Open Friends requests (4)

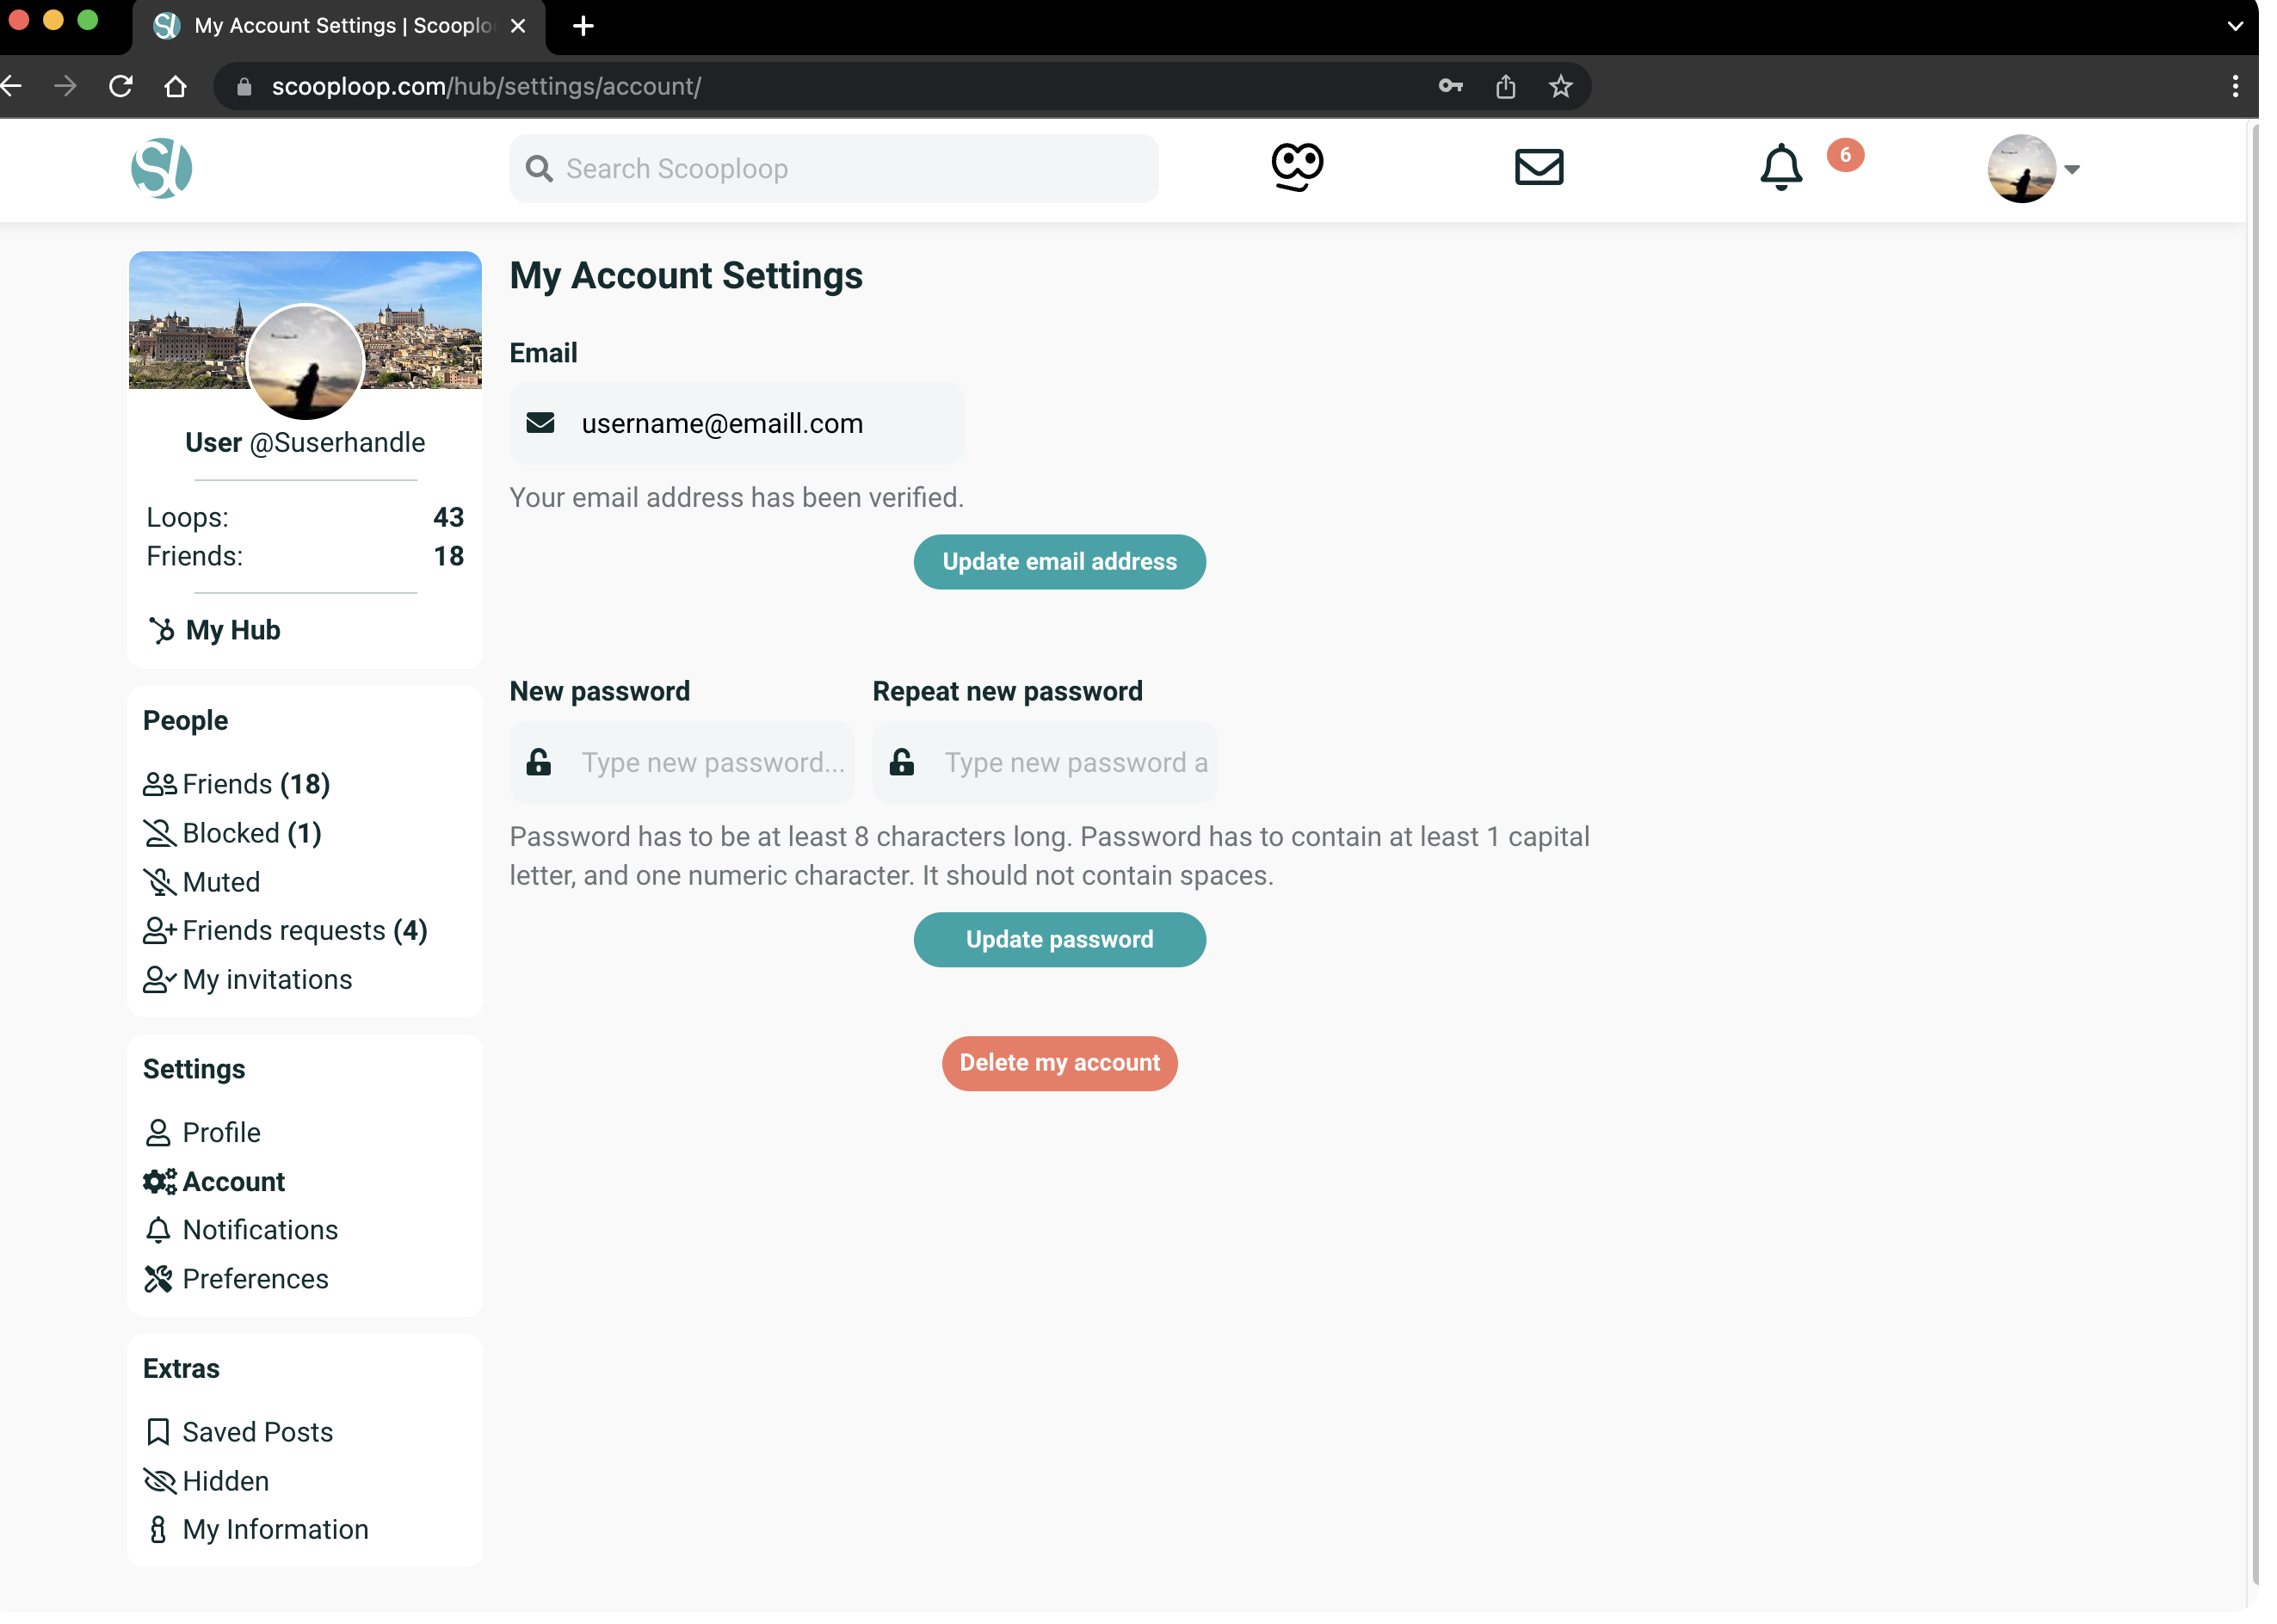[286, 931]
